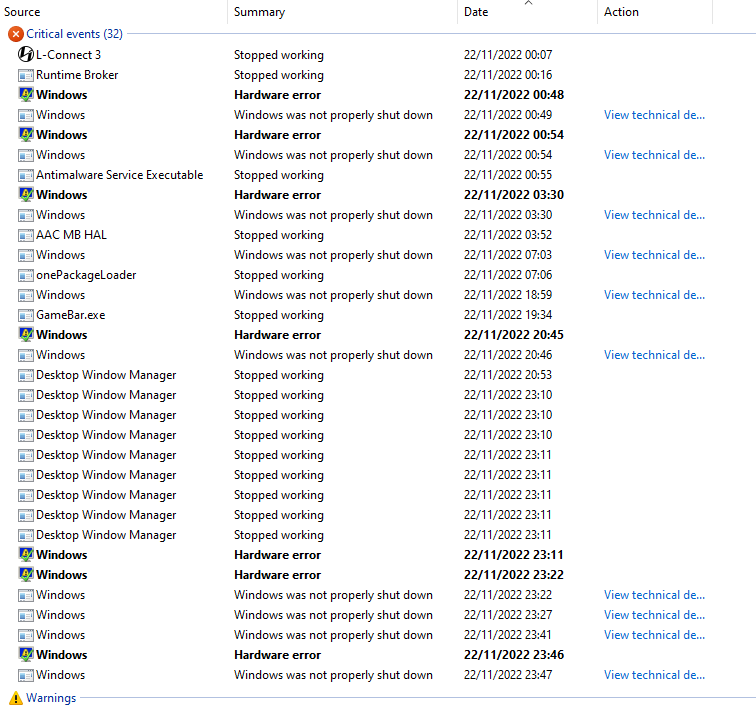The image size is (756, 711).
Task: Select the Antimalware Service Executable source name
Action: pyautogui.click(x=120, y=174)
